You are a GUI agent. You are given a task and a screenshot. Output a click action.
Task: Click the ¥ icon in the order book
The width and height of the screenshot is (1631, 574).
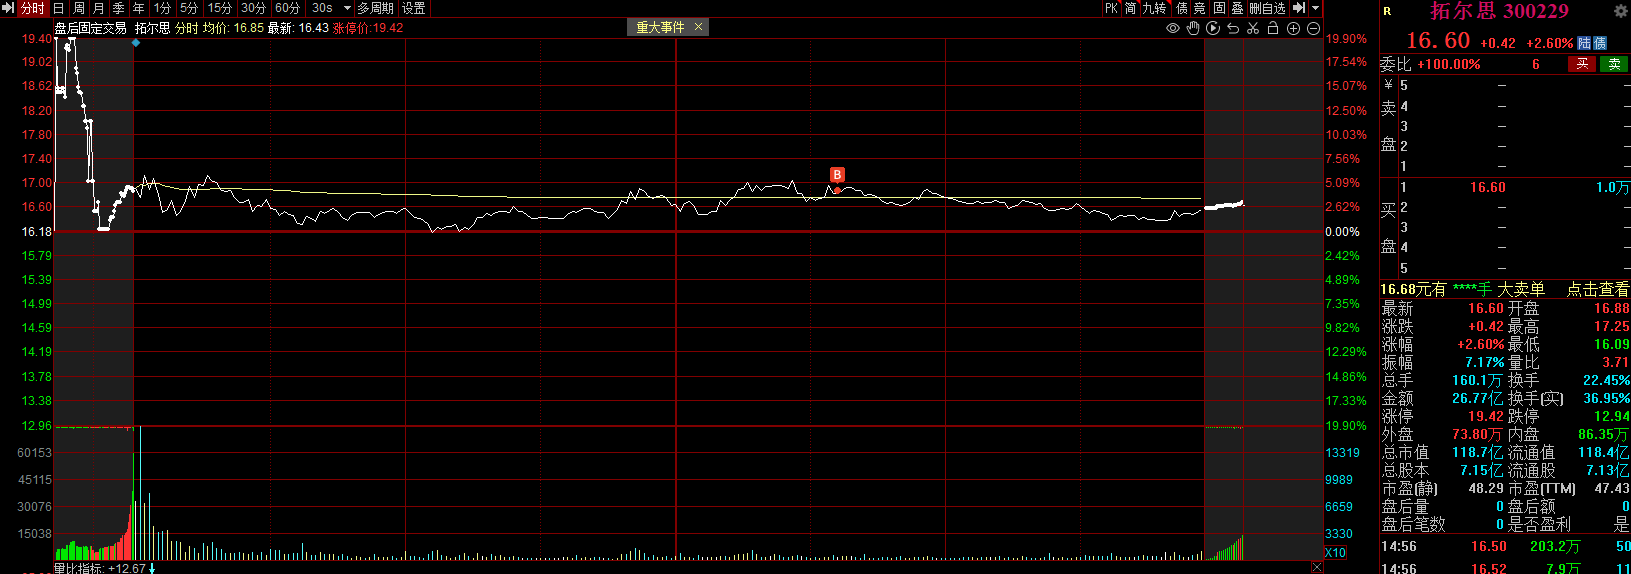tap(1388, 85)
